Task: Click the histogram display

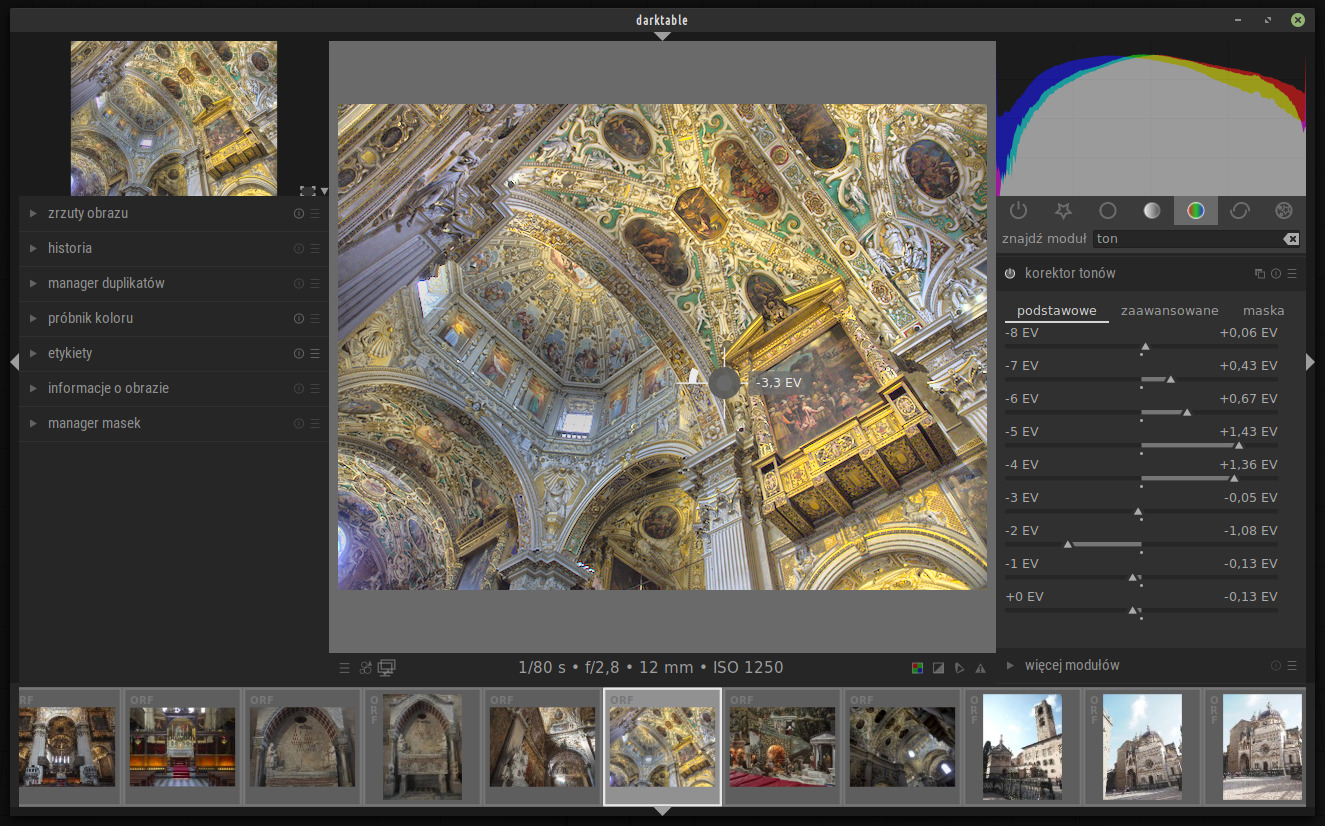Action: point(1151,118)
